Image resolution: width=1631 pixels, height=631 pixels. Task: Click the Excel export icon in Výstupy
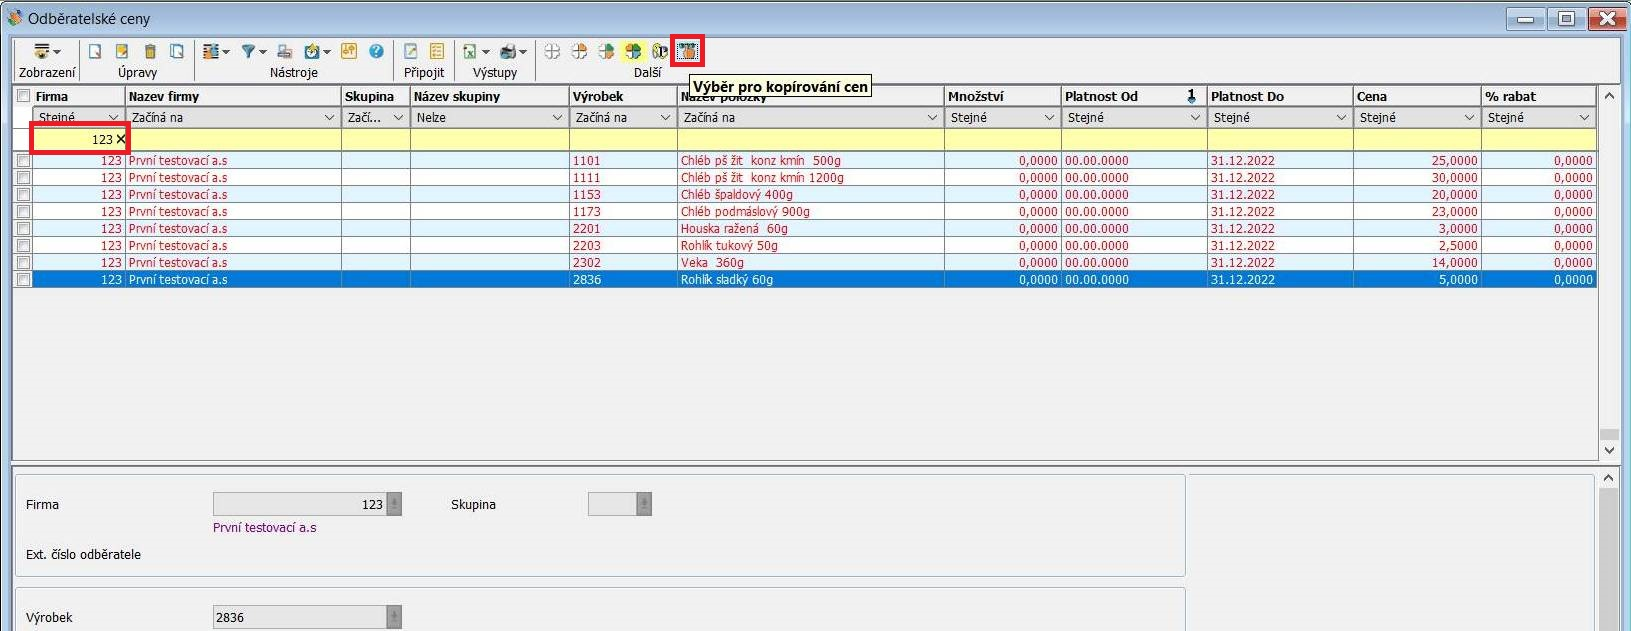click(x=470, y=51)
